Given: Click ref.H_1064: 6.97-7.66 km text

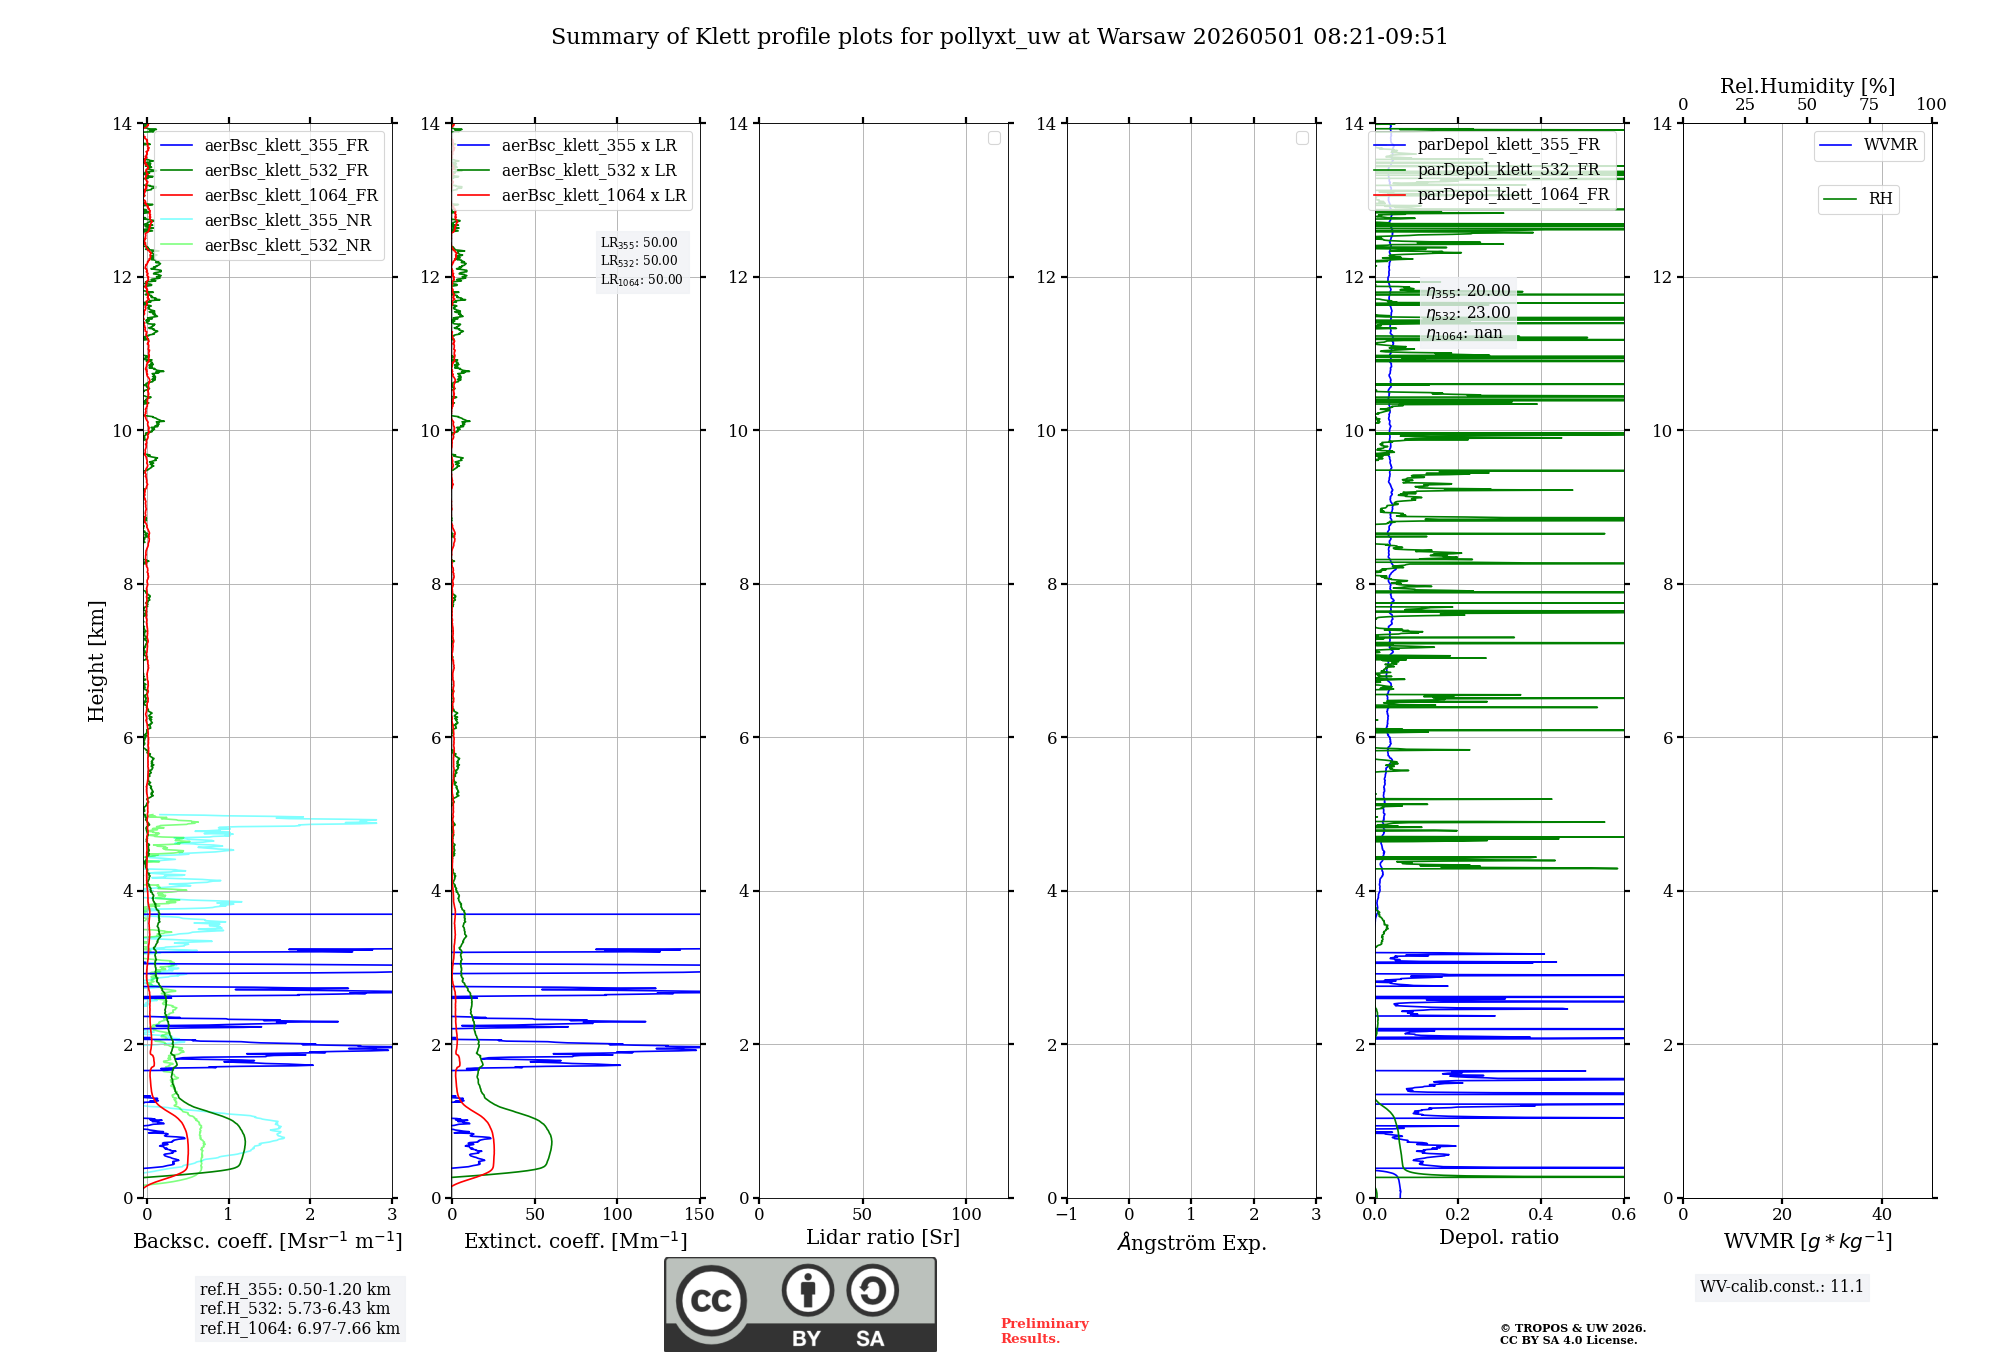Looking at the screenshot, I should point(300,1329).
